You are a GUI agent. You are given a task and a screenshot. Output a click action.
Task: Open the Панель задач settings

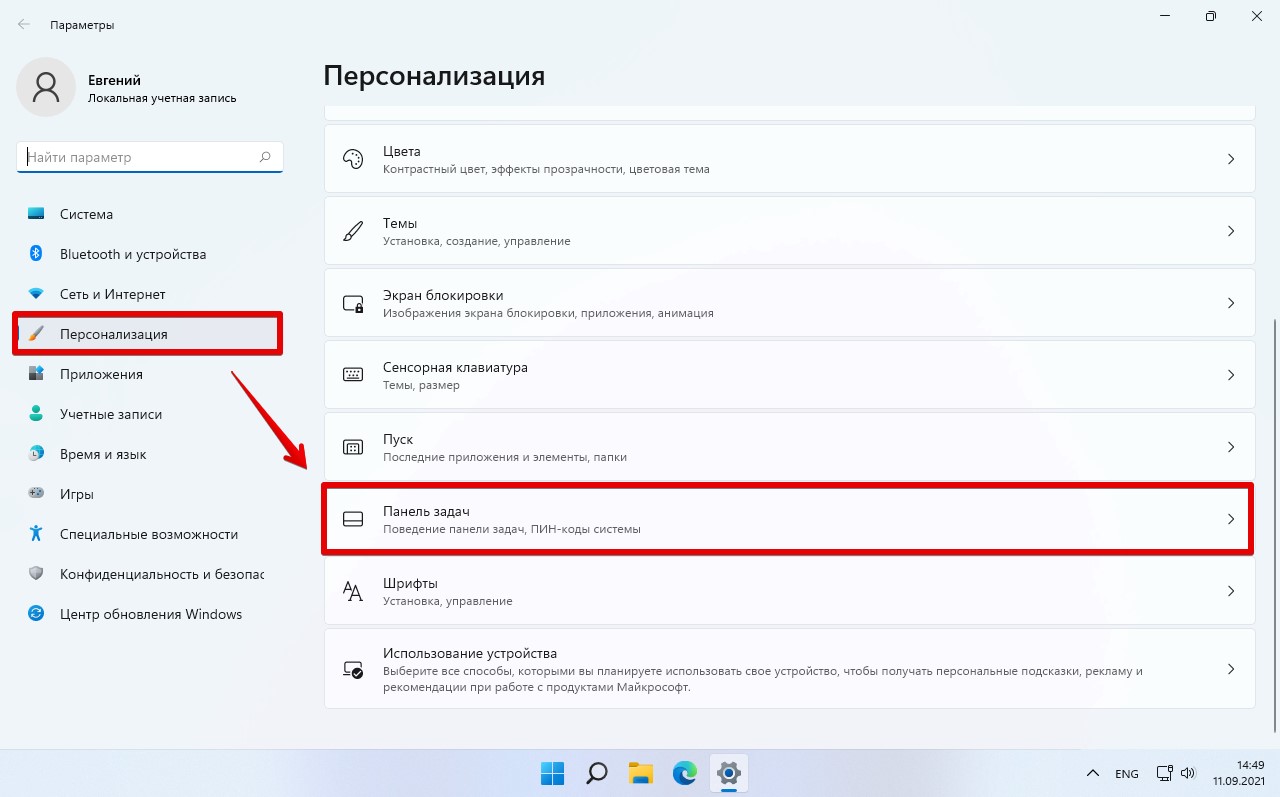(x=789, y=519)
